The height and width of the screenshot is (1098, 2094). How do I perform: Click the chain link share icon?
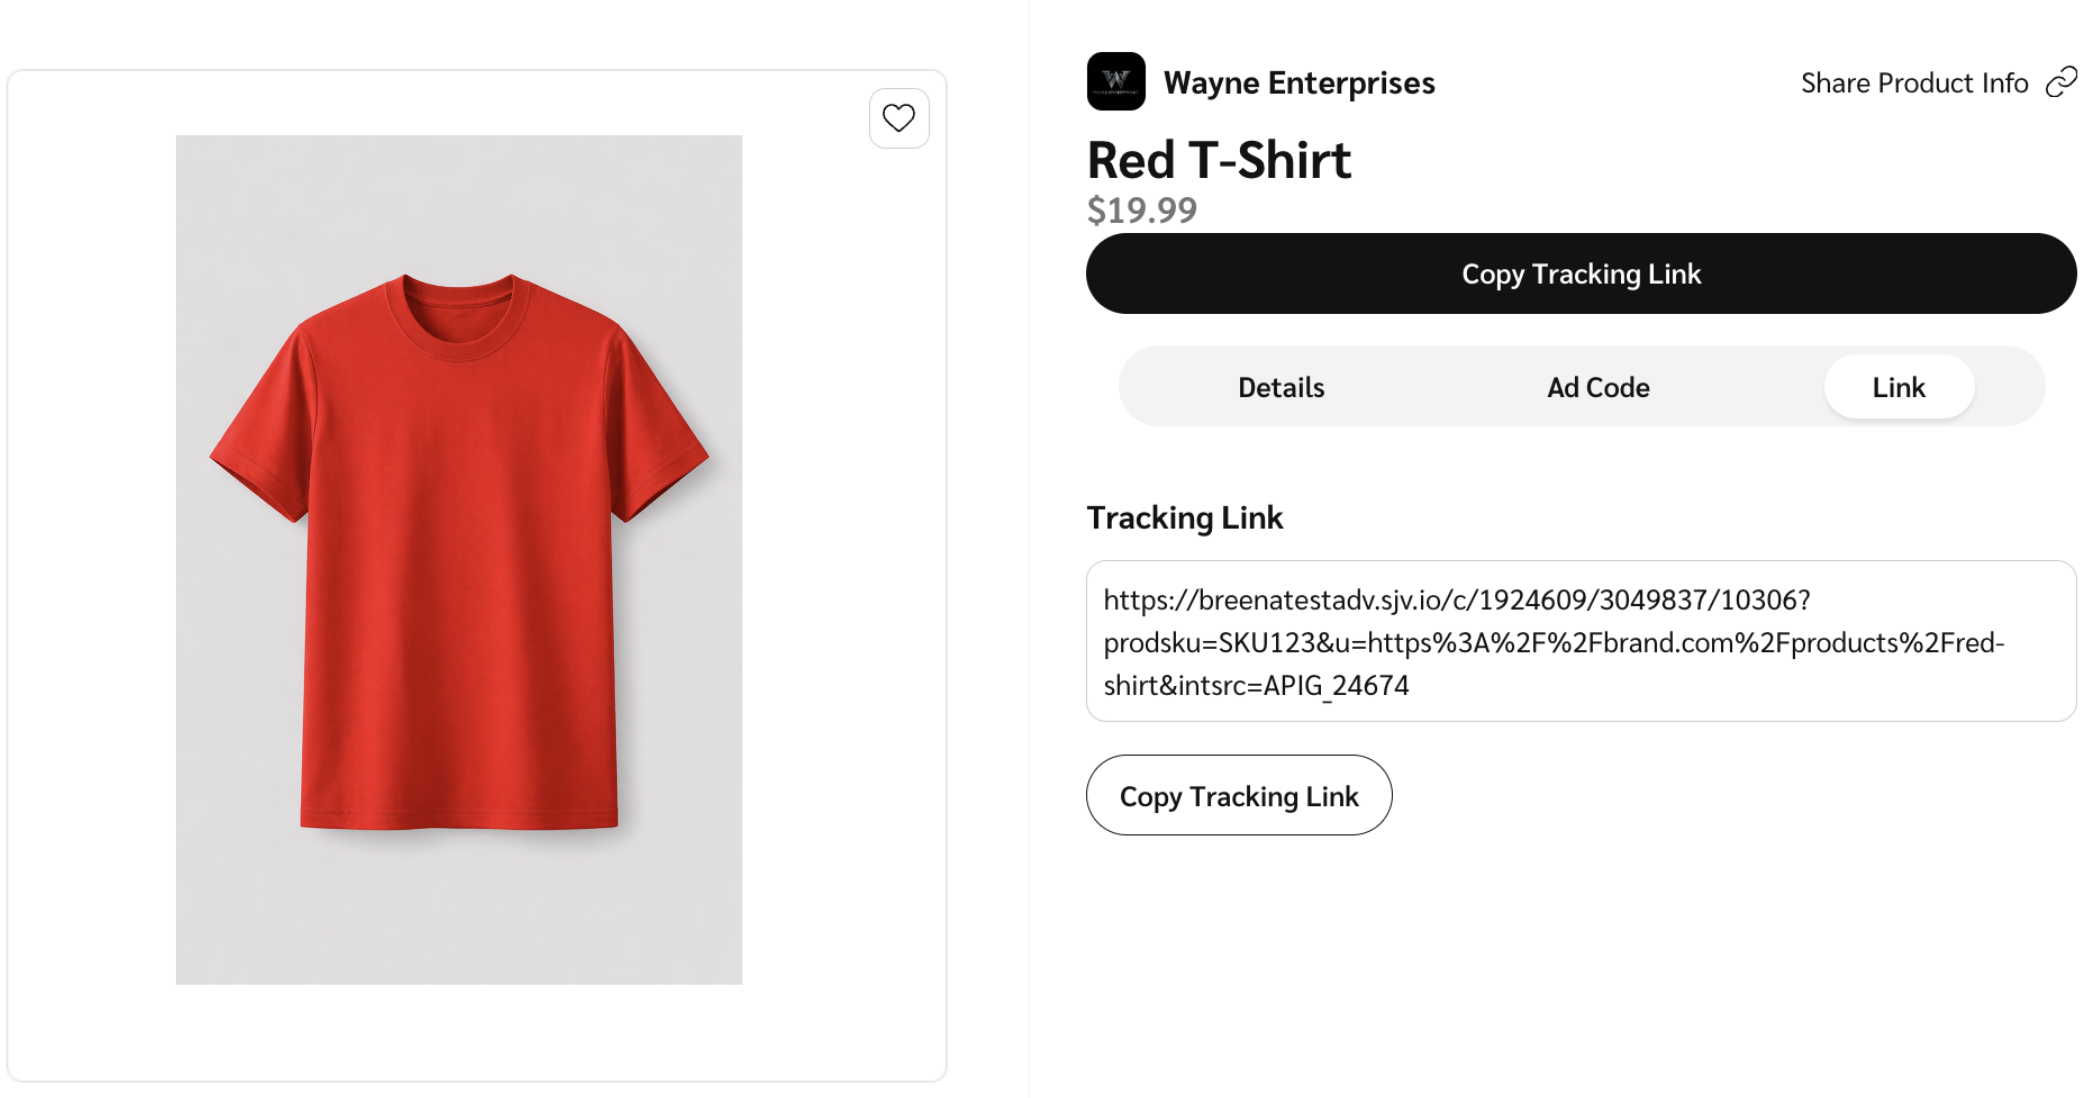point(2061,82)
